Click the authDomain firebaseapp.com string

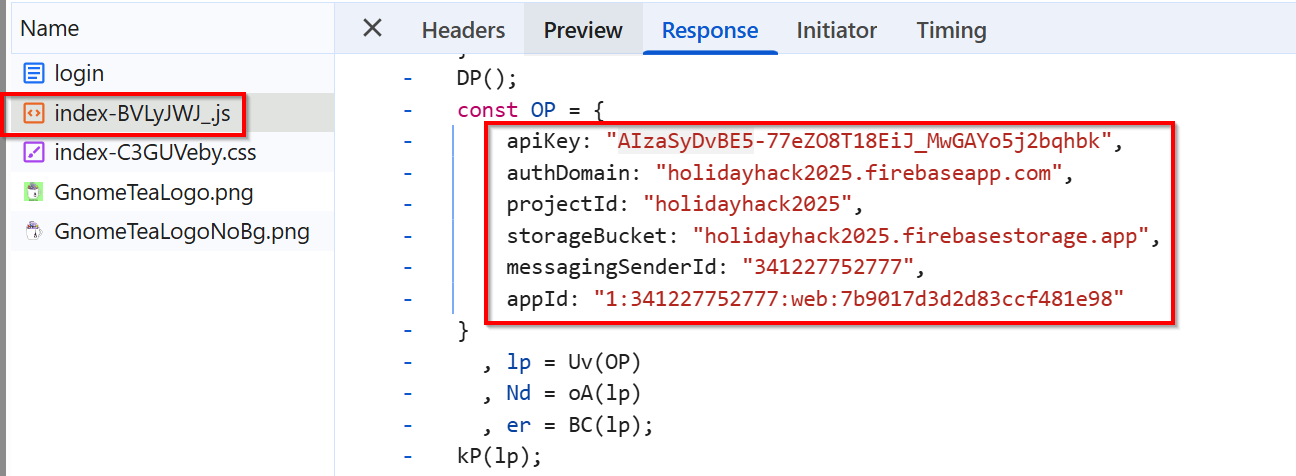(x=858, y=173)
